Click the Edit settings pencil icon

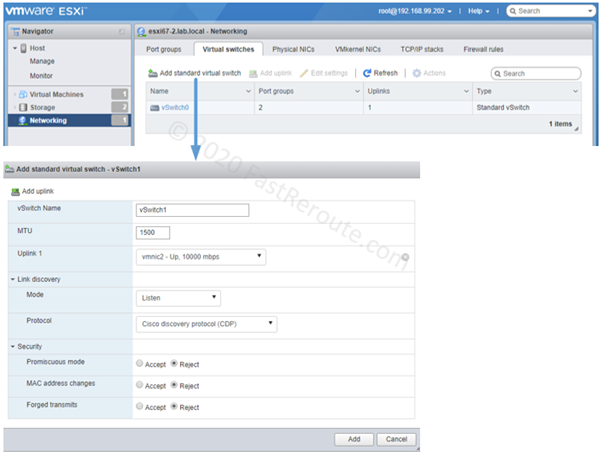[x=304, y=73]
